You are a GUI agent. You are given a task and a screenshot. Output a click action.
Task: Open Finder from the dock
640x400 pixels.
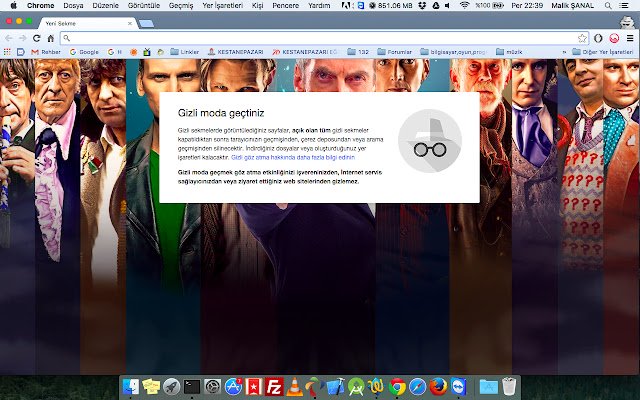point(131,387)
